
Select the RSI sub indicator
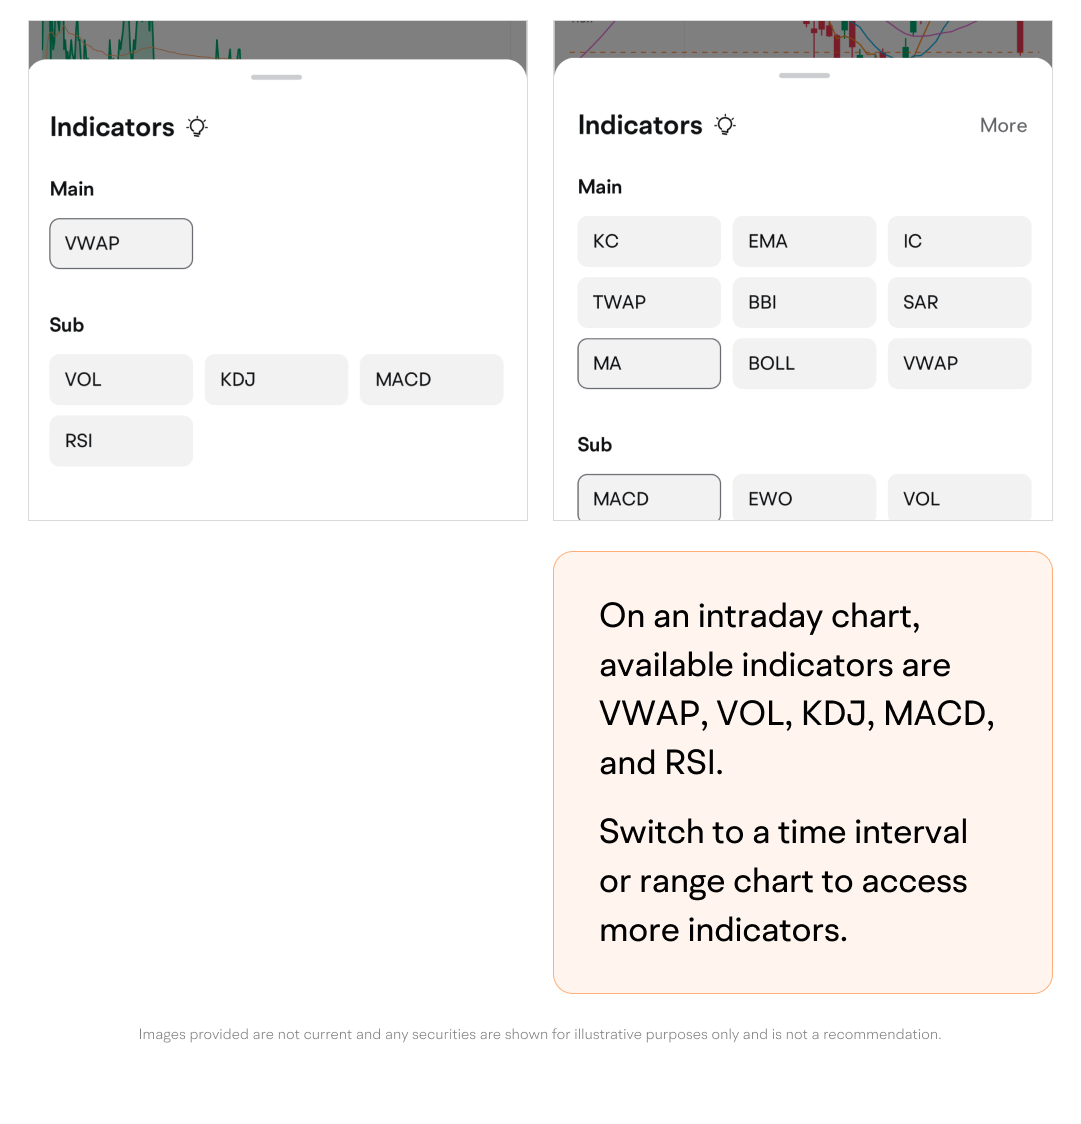click(x=121, y=440)
